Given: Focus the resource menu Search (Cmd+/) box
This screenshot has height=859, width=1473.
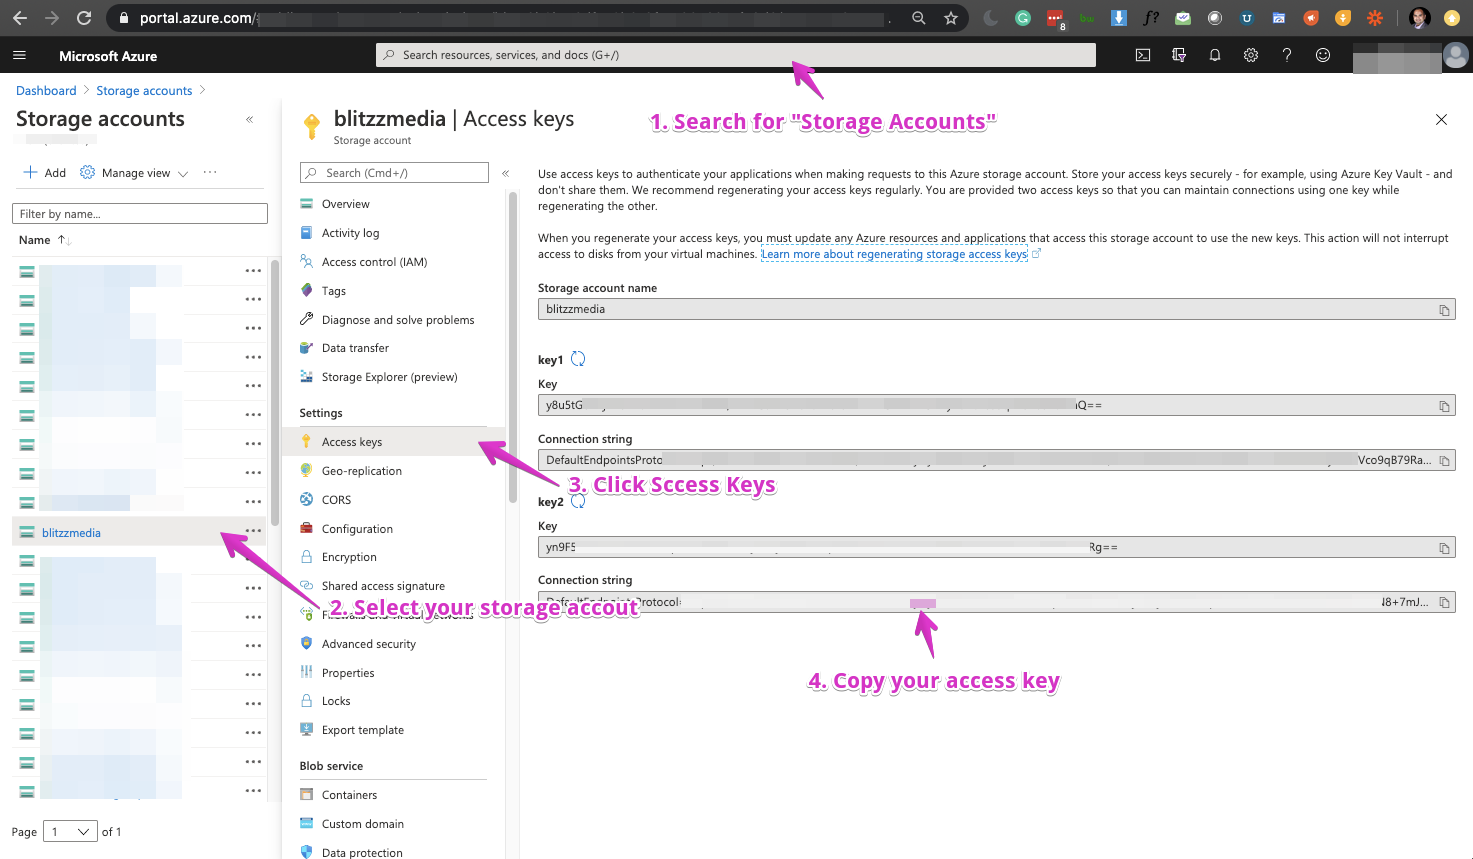Looking at the screenshot, I should (x=394, y=173).
